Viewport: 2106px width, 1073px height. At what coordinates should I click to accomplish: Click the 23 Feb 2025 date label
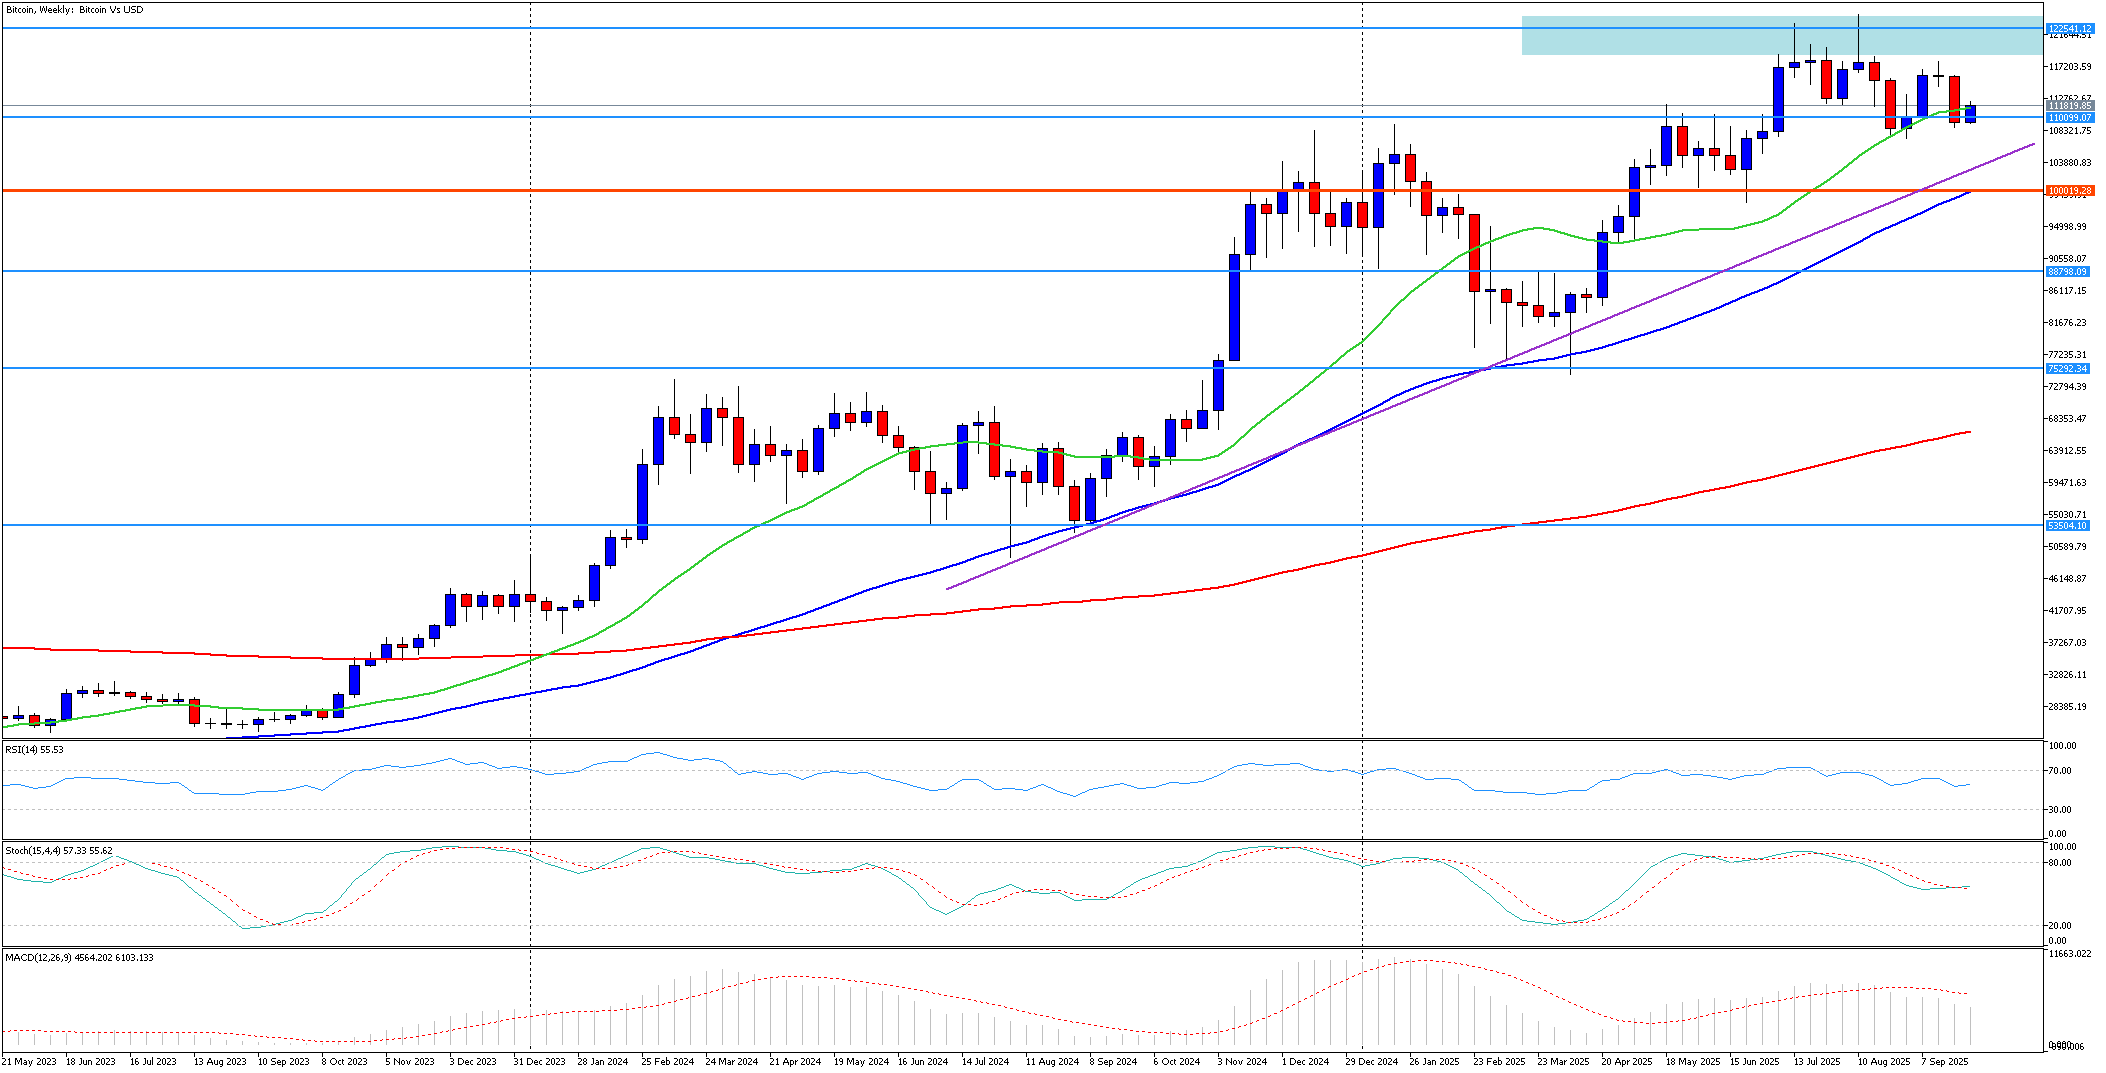tap(1499, 1062)
